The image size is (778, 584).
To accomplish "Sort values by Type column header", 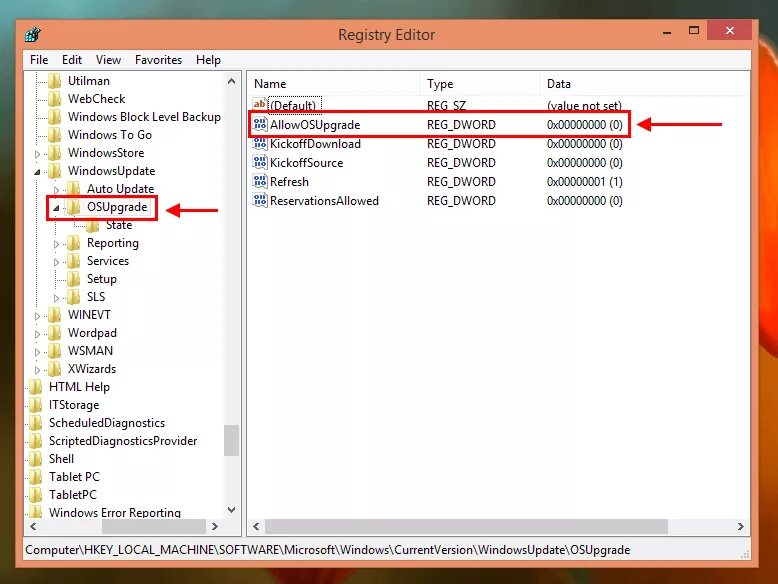I will point(480,84).
